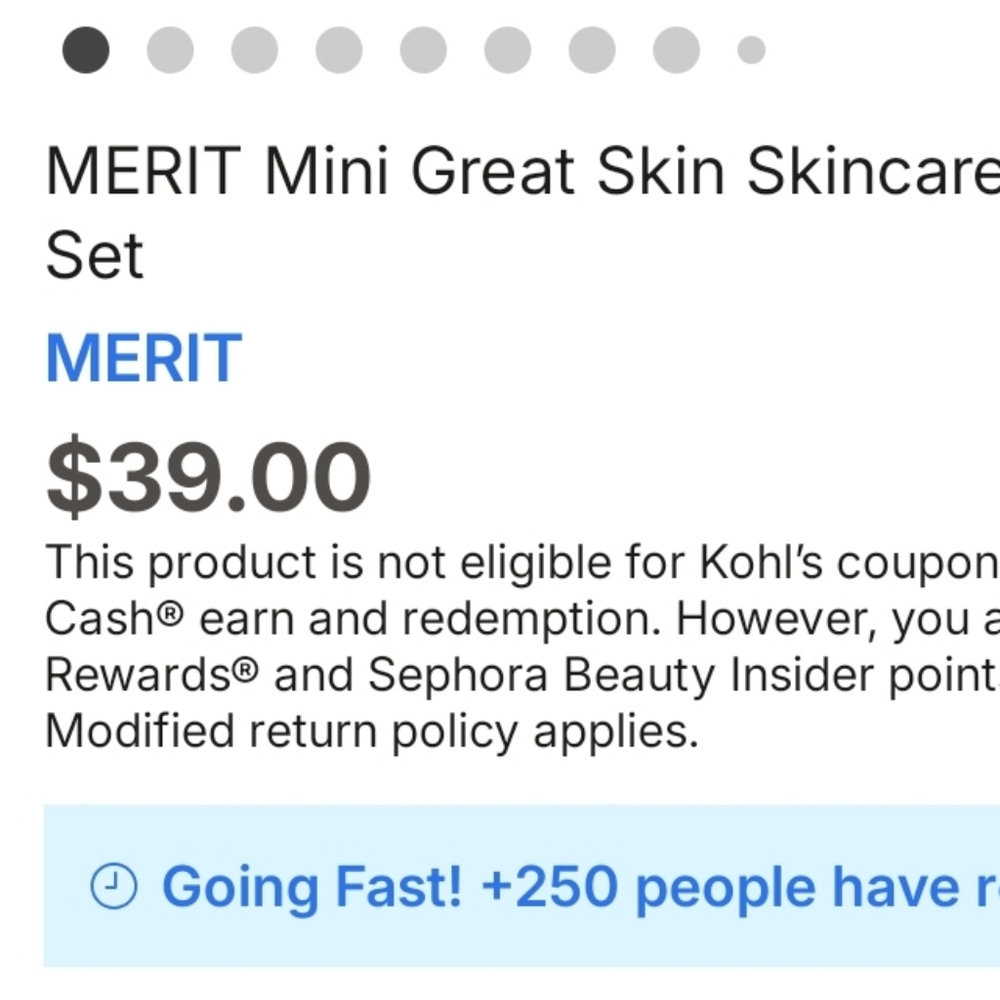Tap the small last carousel dot
Image resolution: width=1000 pixels, height=1000 pixels.
[751, 50]
